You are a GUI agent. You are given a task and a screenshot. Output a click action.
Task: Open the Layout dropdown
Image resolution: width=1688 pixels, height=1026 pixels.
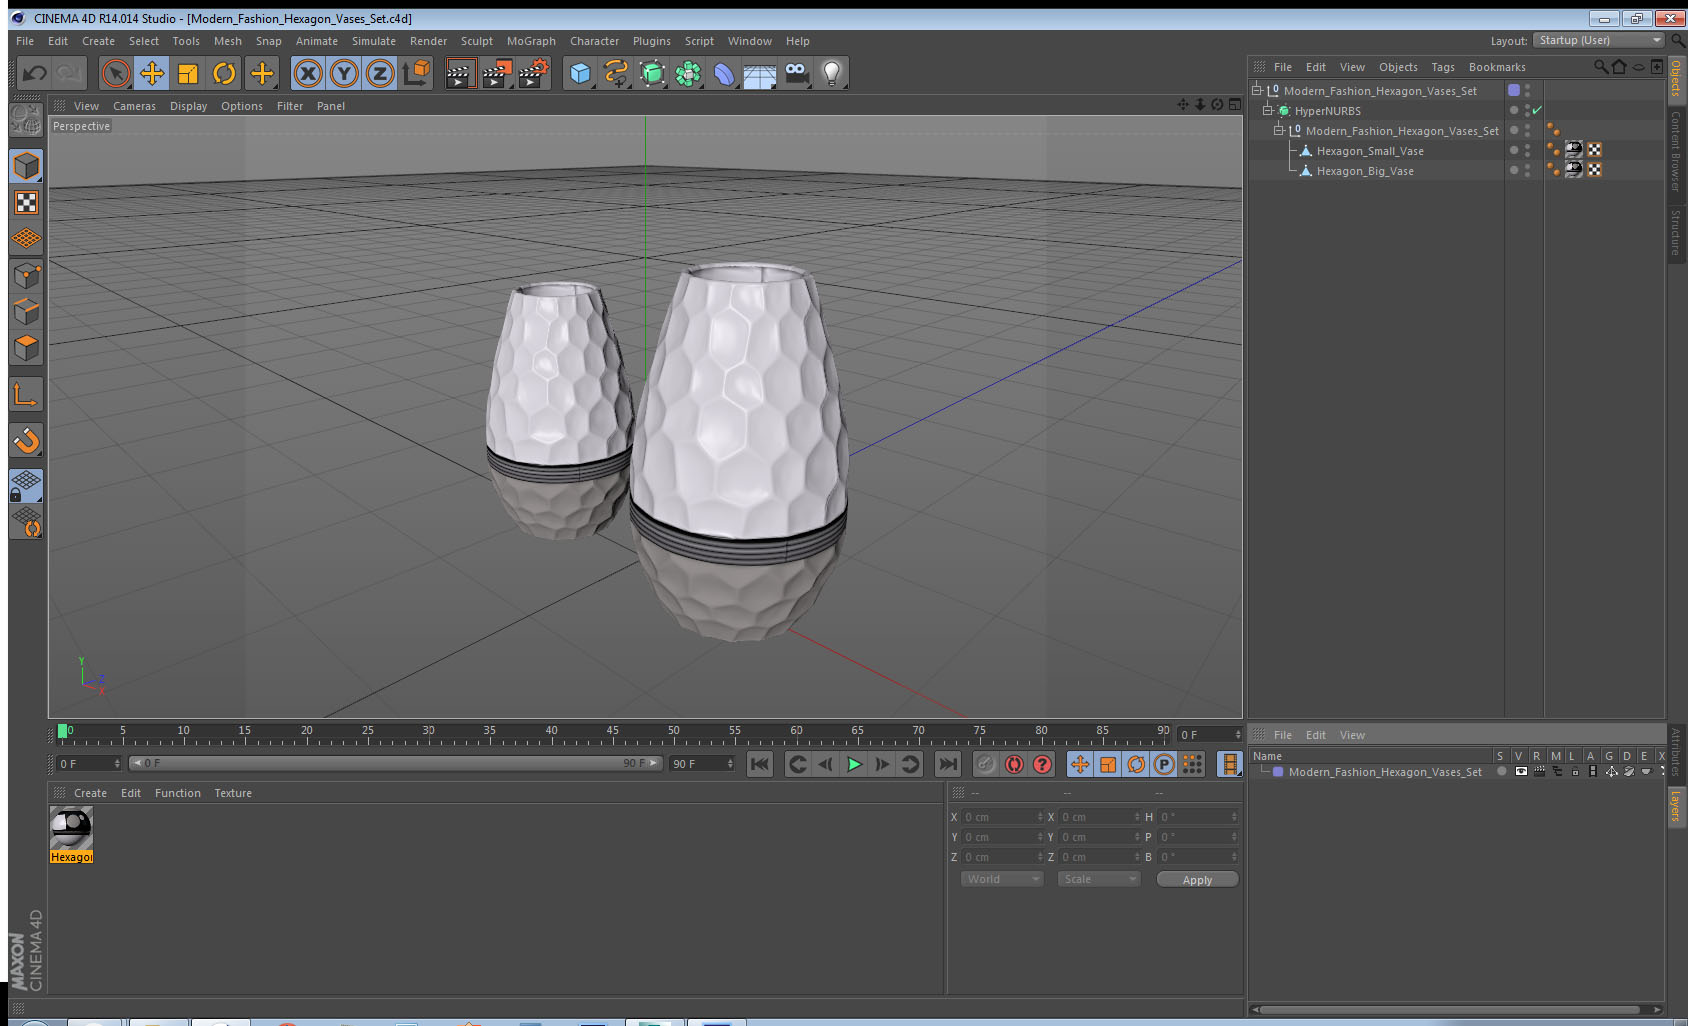(x=1599, y=40)
